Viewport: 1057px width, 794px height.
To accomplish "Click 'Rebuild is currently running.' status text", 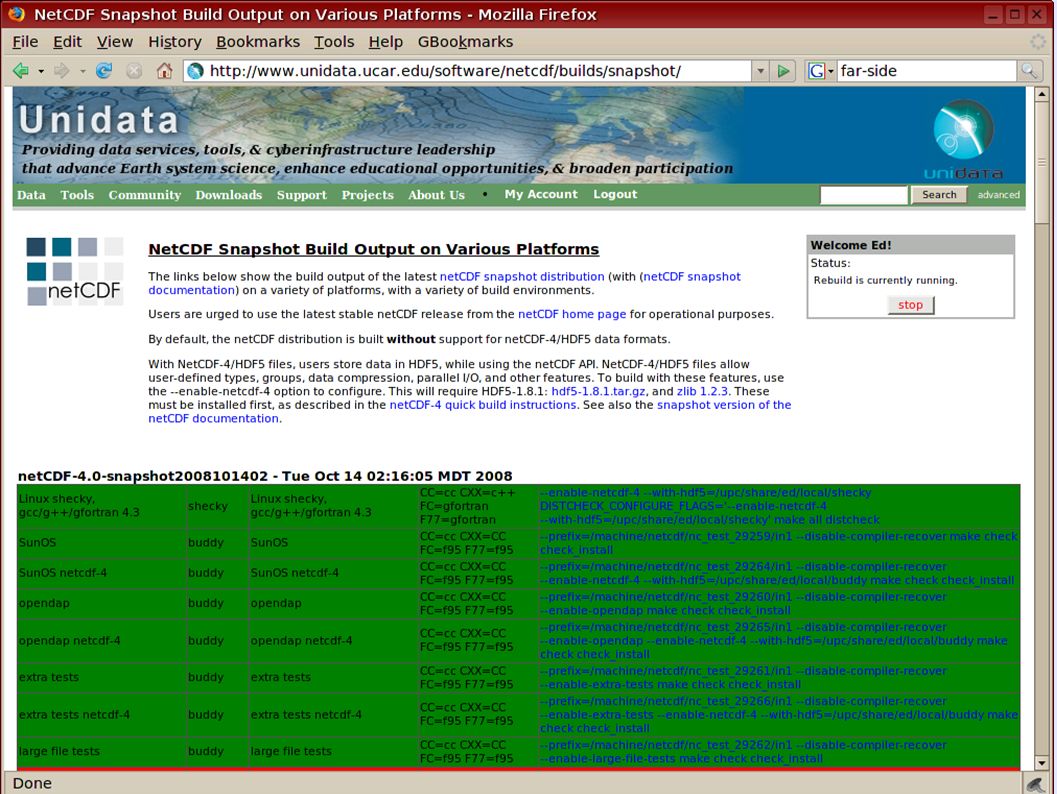I will click(x=885, y=280).
